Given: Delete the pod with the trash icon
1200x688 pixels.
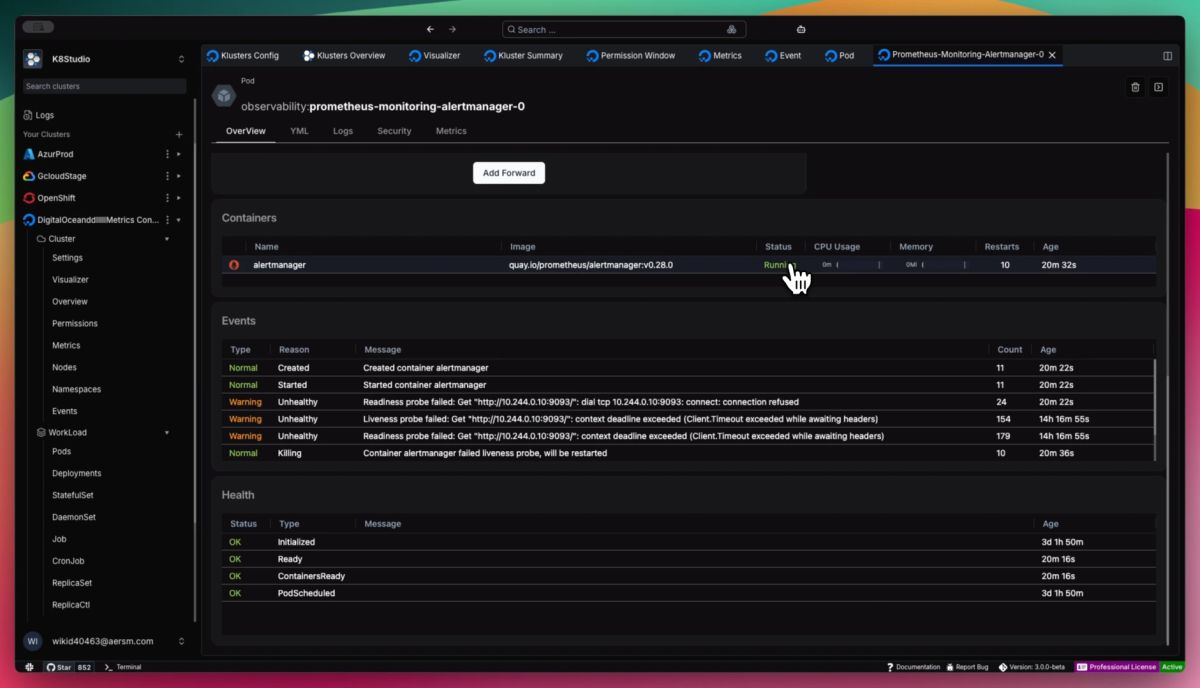Looking at the screenshot, I should point(1135,87).
